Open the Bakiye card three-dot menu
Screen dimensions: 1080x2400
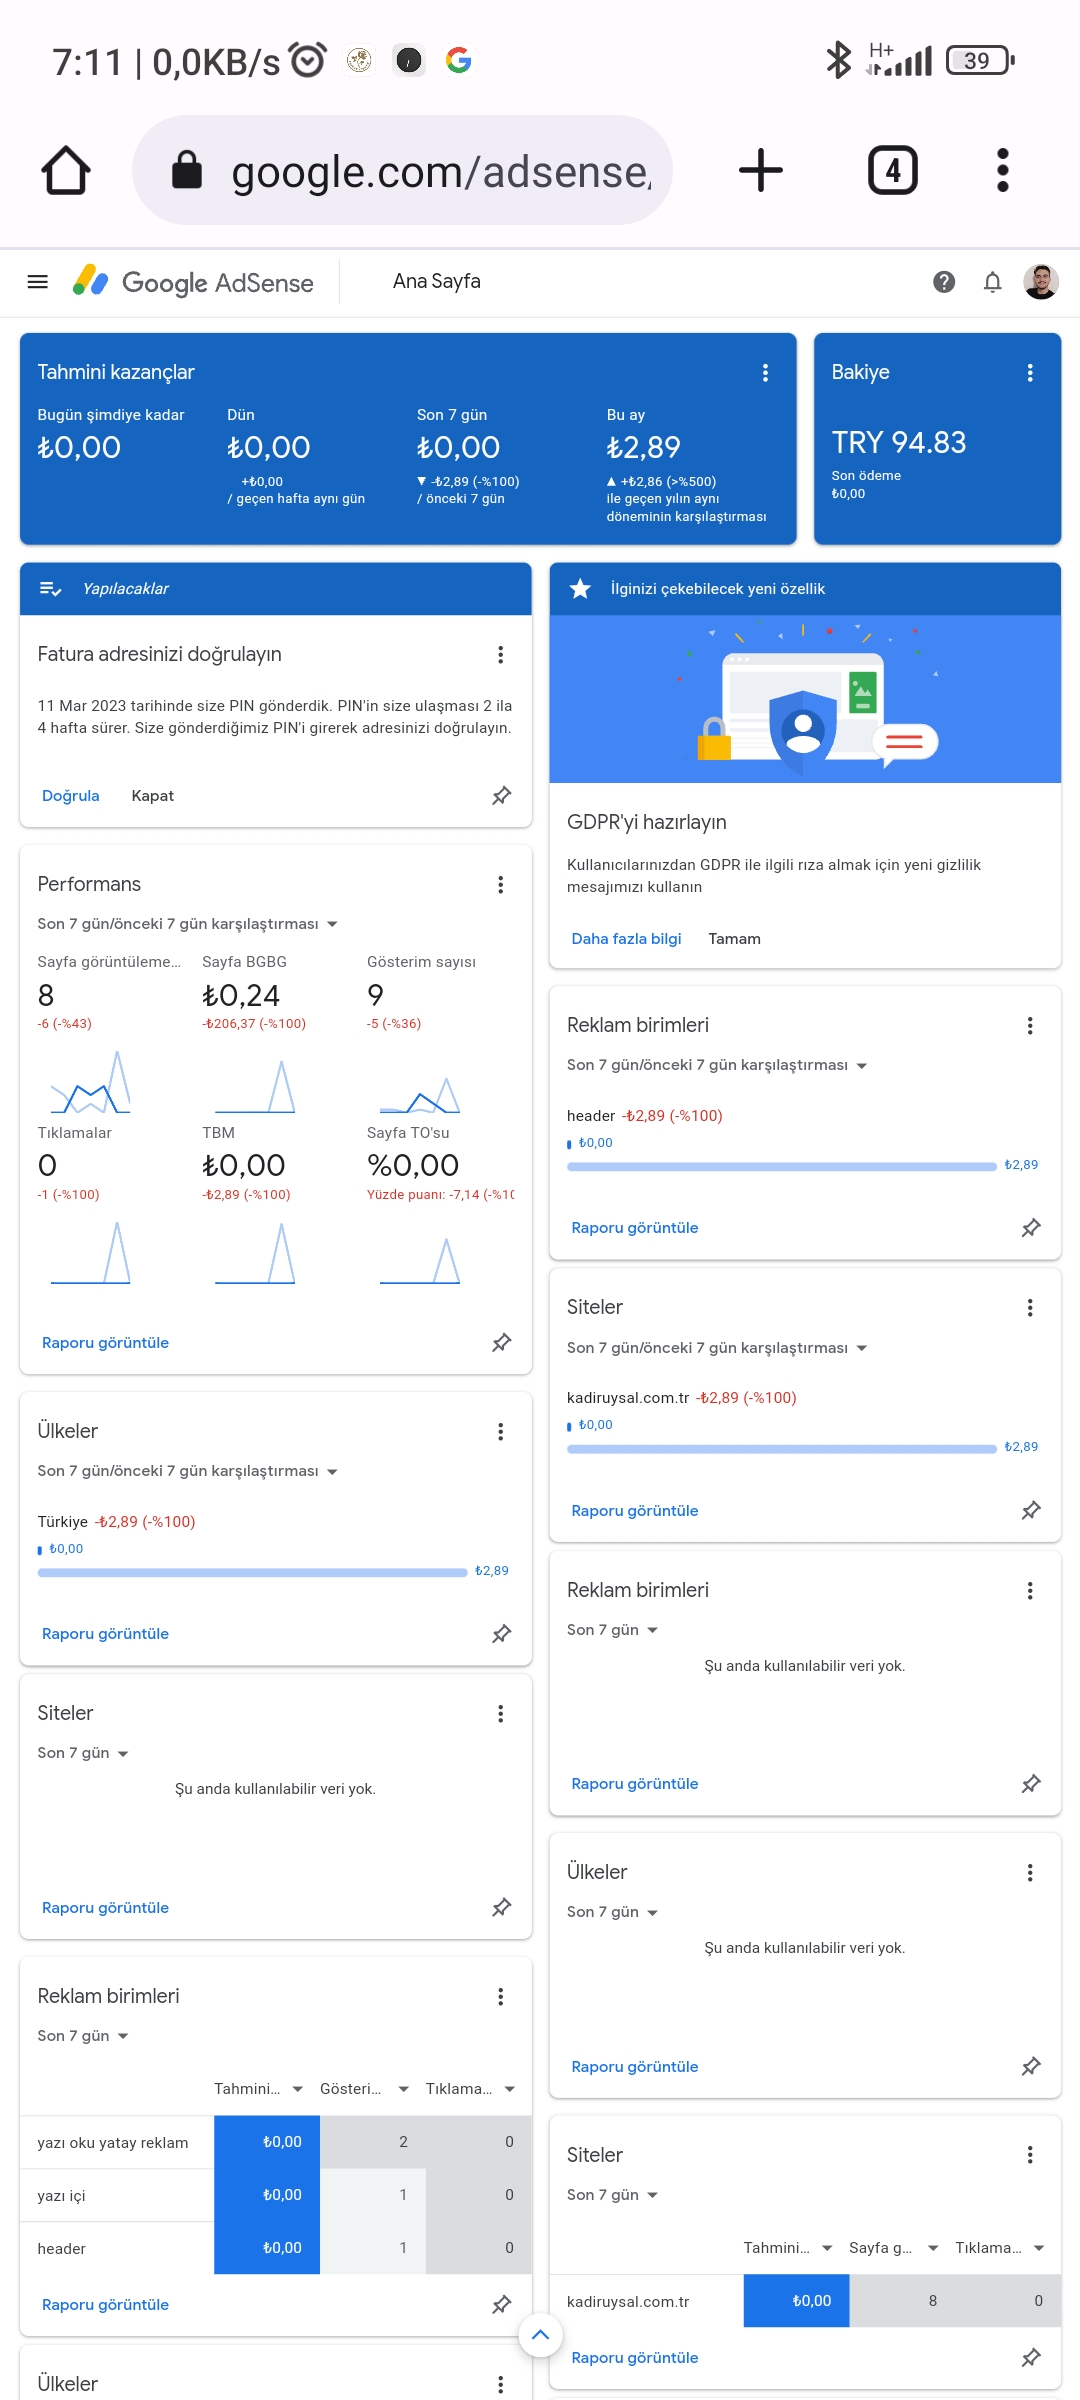tap(1030, 373)
